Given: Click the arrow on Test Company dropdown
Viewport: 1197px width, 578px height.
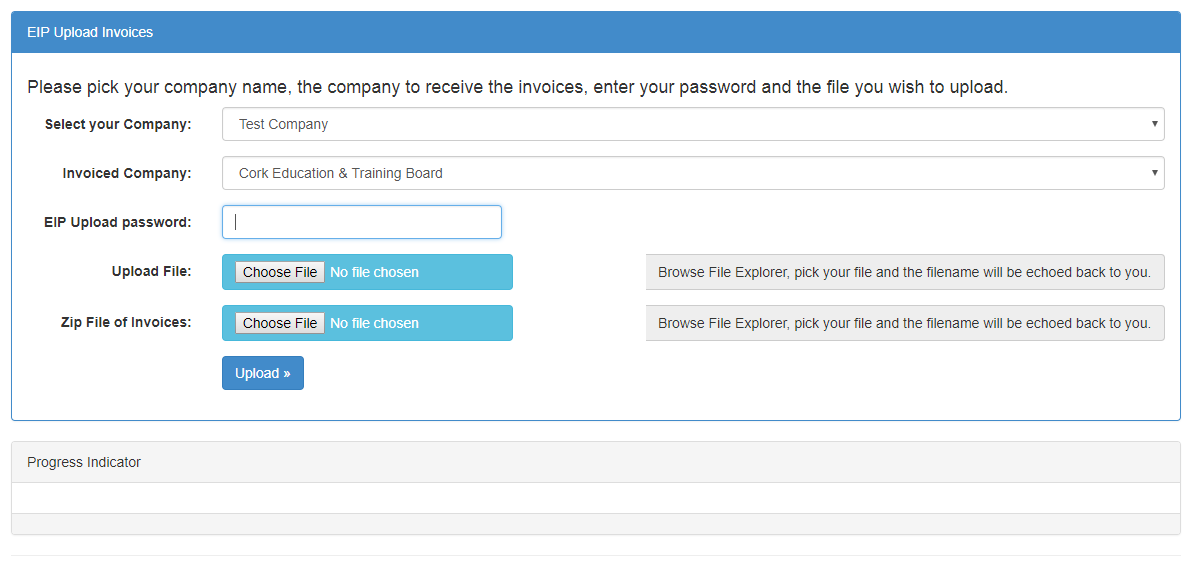Looking at the screenshot, I should tap(1155, 124).
